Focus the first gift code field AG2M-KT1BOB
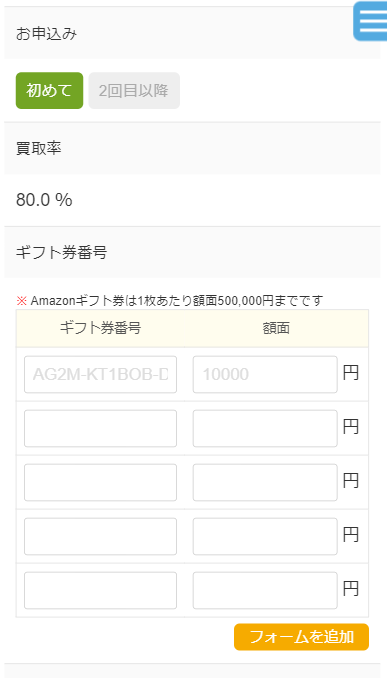 coord(100,374)
